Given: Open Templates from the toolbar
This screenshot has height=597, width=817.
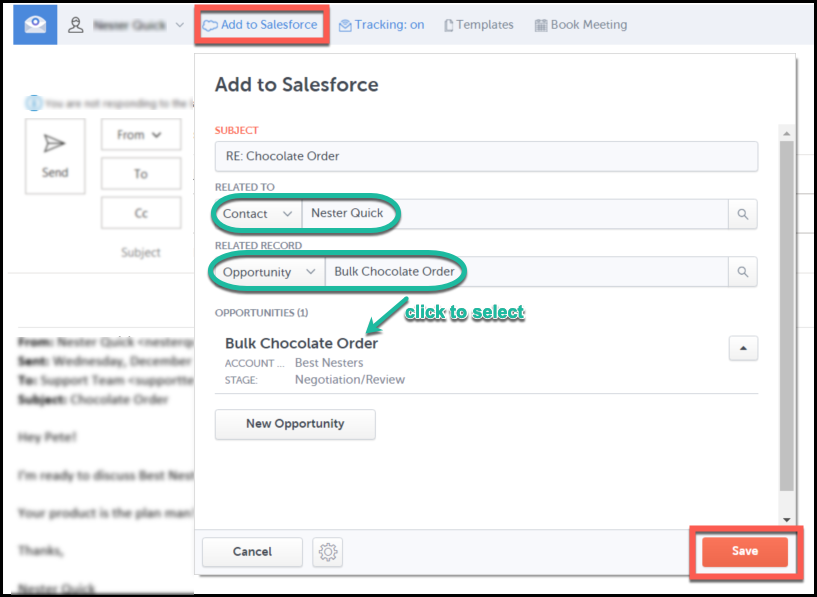Looking at the screenshot, I should tap(479, 25).
